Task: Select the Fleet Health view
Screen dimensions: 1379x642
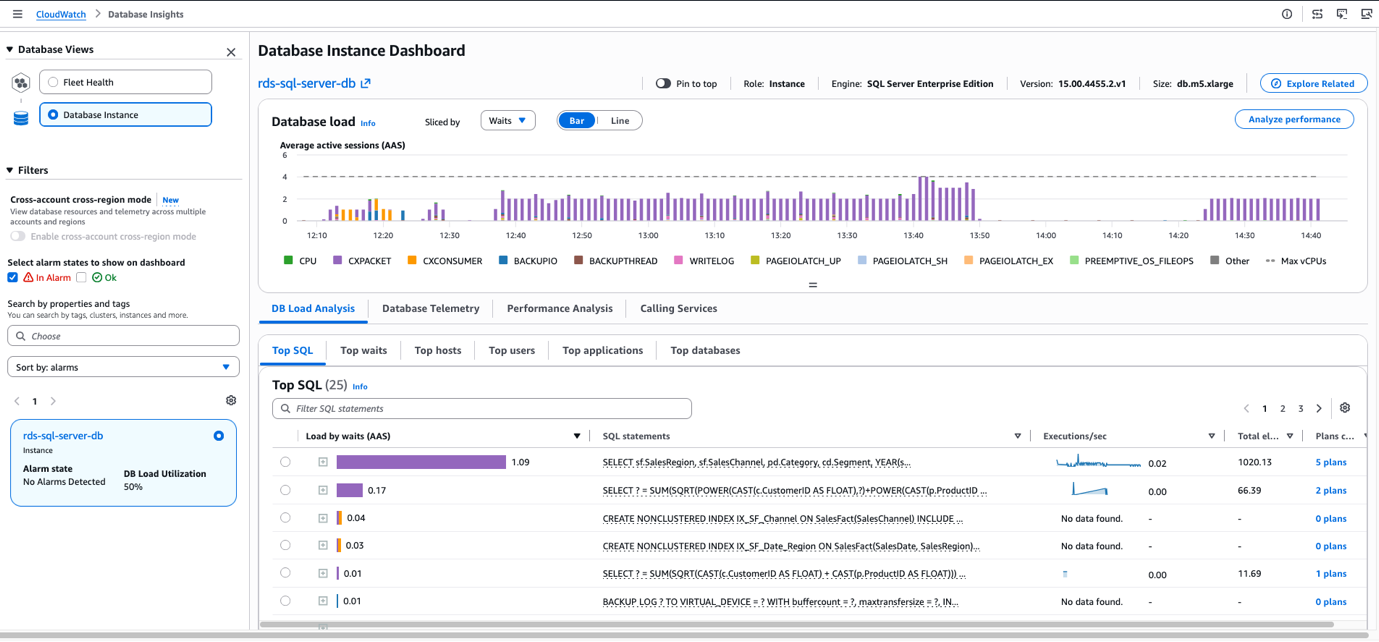Action: (x=126, y=82)
